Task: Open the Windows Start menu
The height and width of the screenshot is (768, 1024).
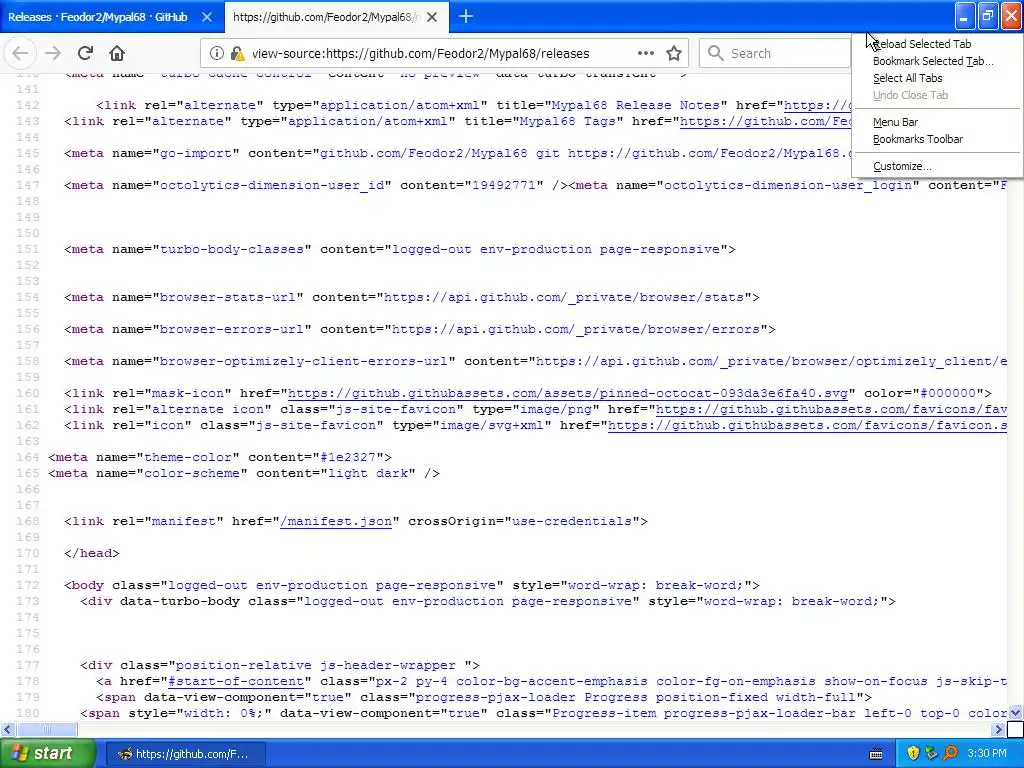Action: point(48,754)
